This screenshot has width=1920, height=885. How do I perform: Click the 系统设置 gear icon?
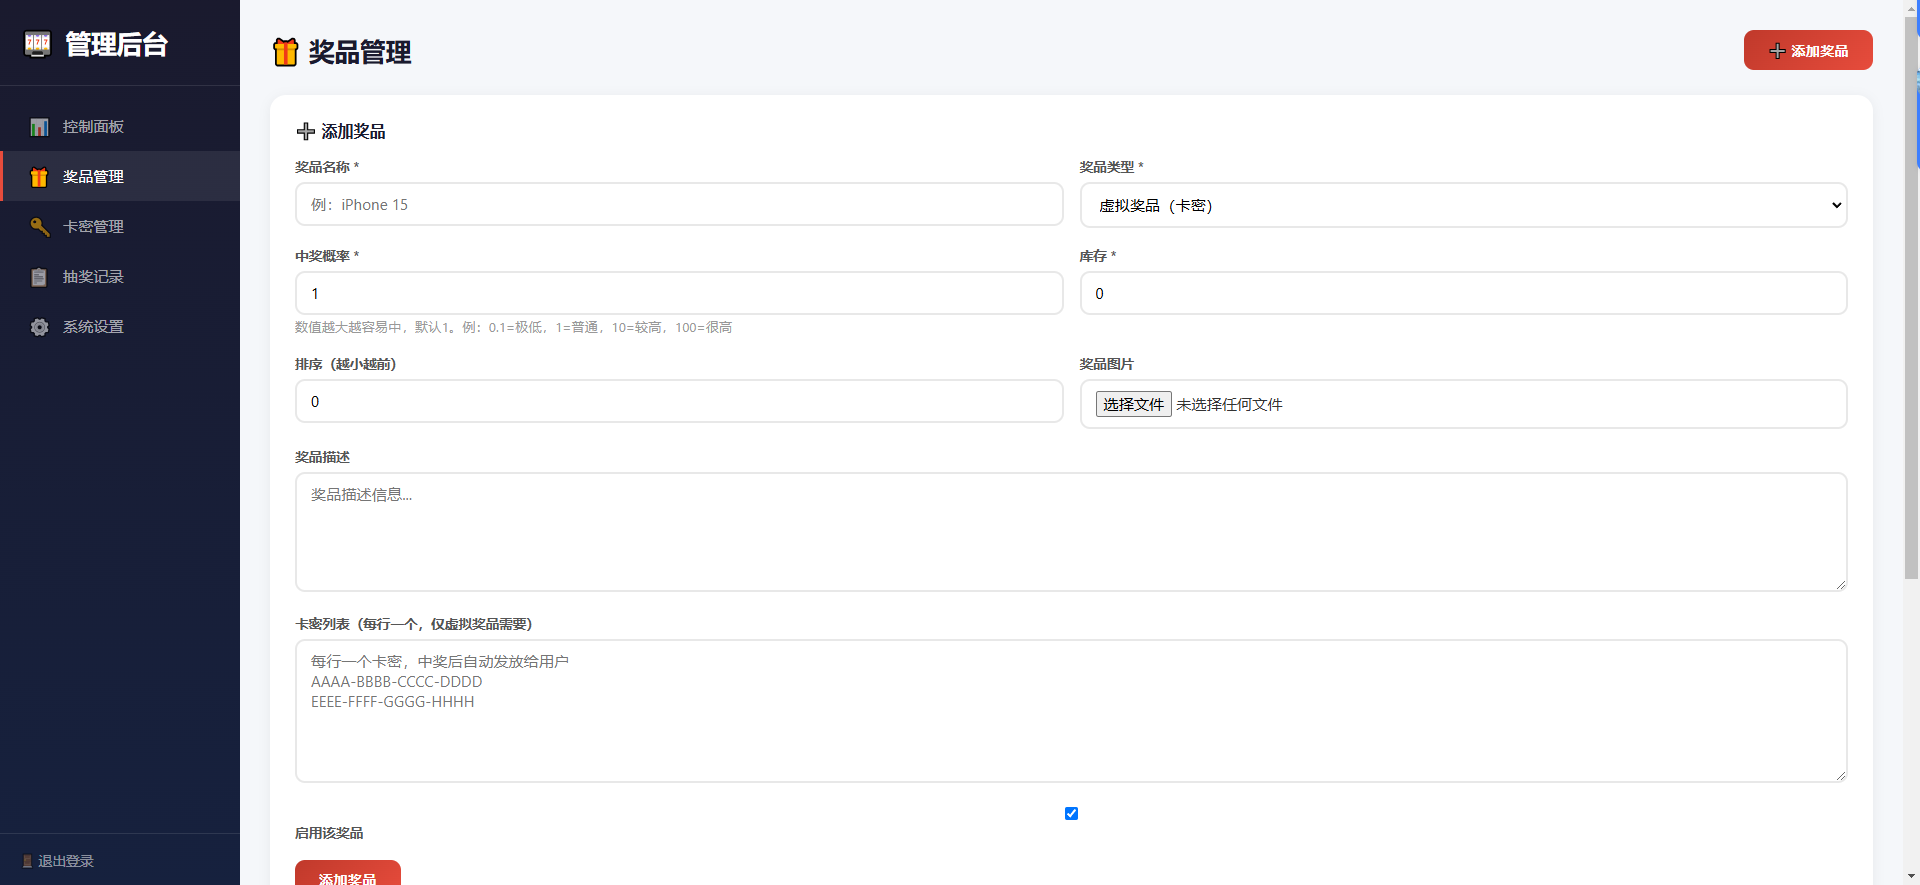point(39,327)
